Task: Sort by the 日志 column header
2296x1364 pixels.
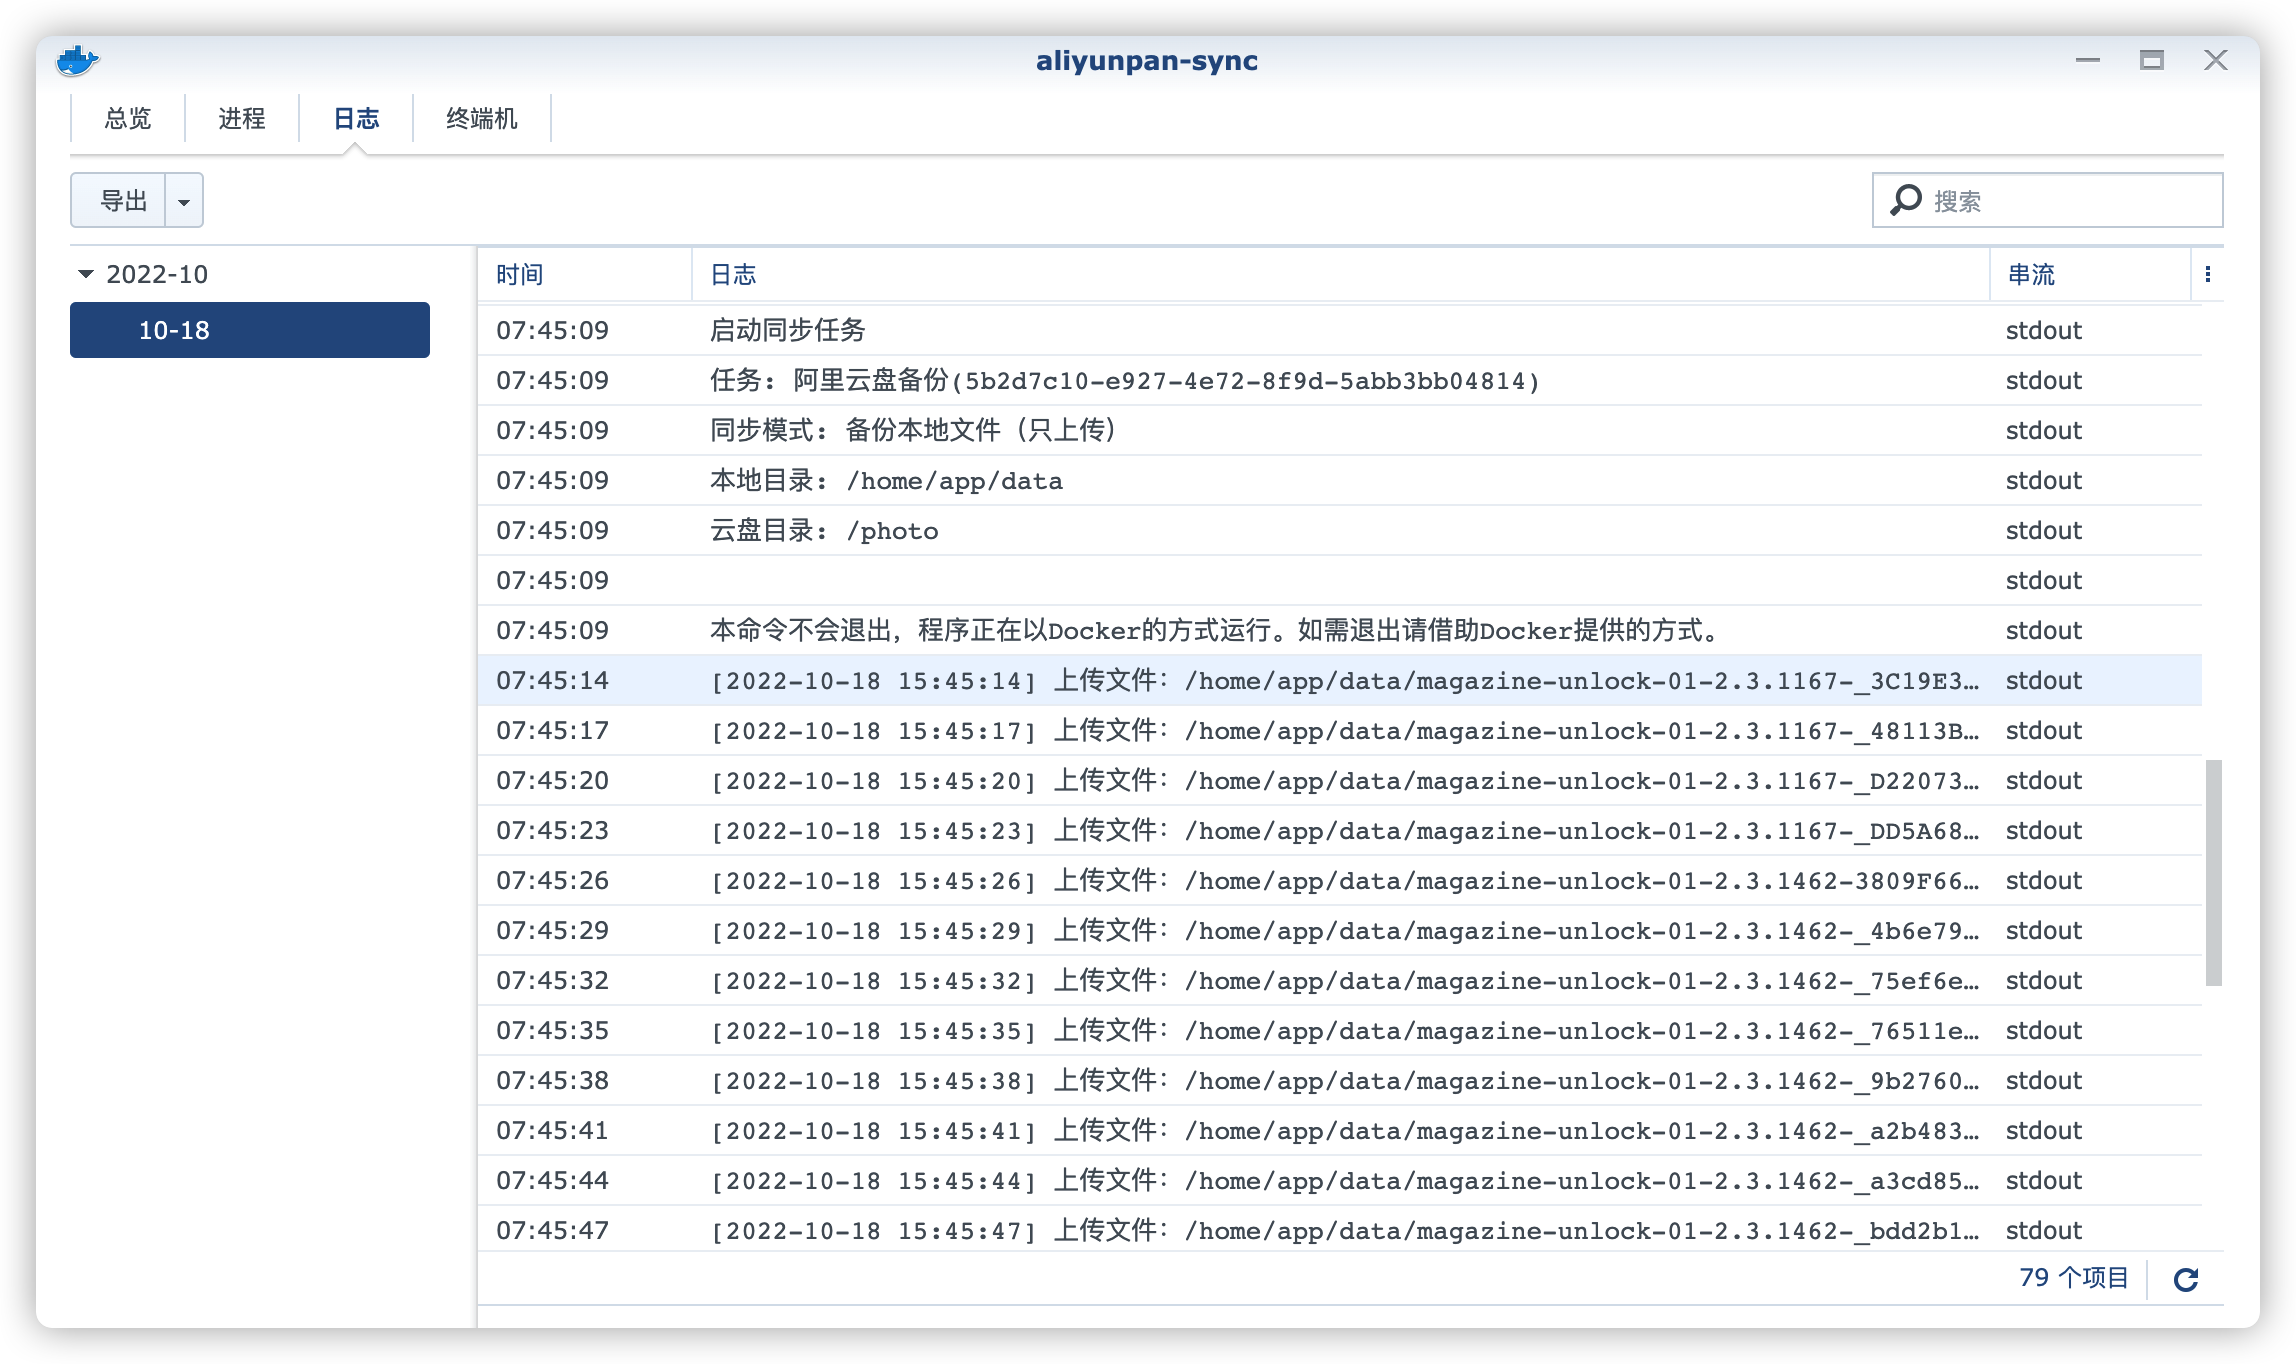Action: pos(1340,274)
